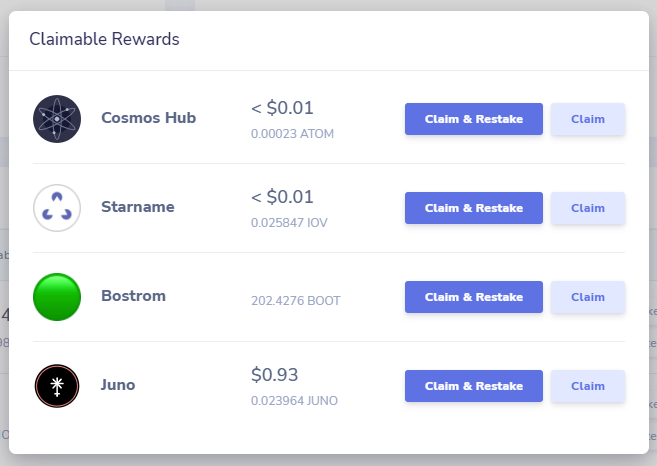Image resolution: width=657 pixels, height=466 pixels.
Task: Click the green Bostrom circle icon
Action: [57, 297]
